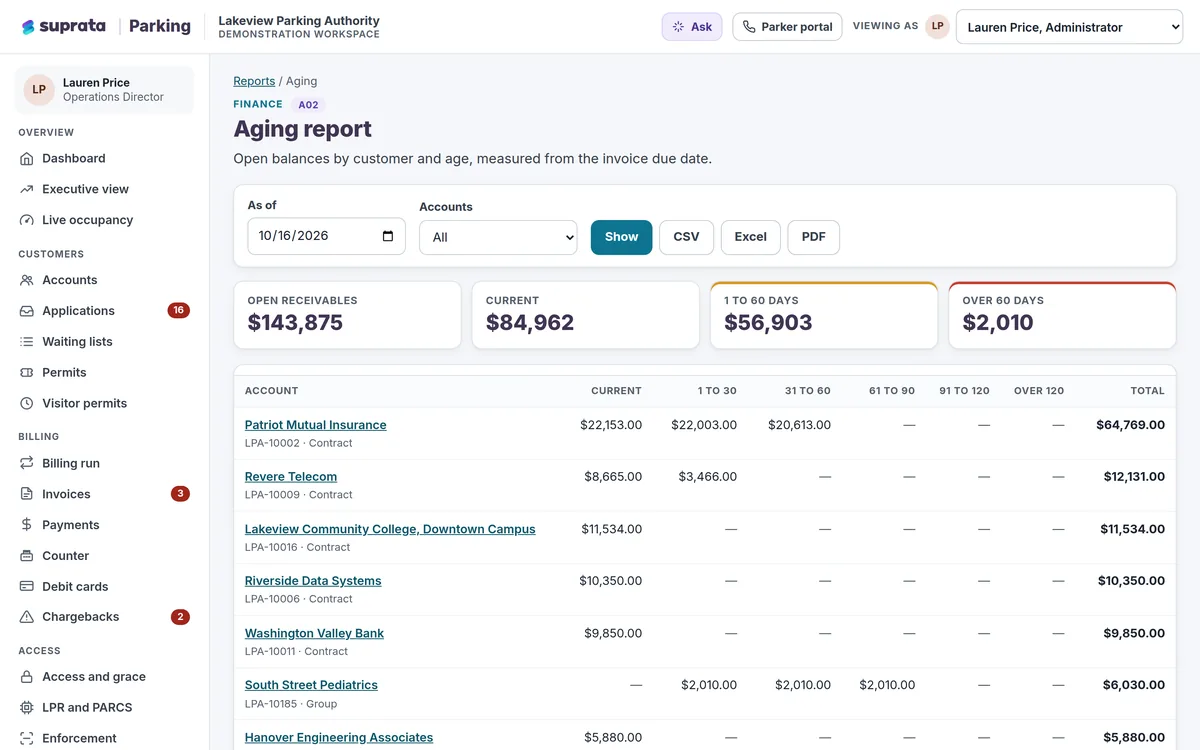Open the Parker portal button
The height and width of the screenshot is (750, 1200).
[787, 27]
